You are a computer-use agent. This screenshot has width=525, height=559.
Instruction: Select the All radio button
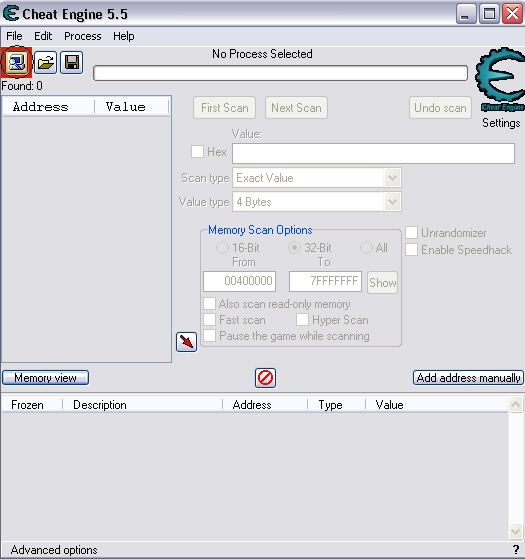(x=366, y=247)
